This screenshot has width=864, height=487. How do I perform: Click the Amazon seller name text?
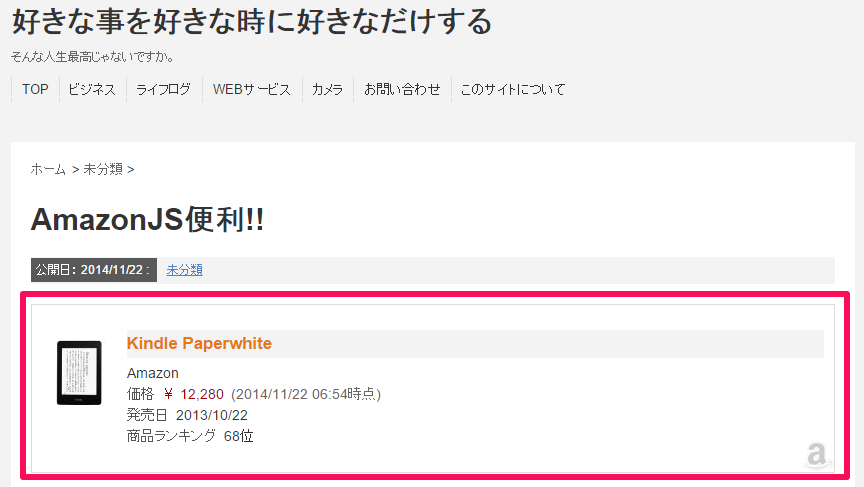tap(153, 373)
